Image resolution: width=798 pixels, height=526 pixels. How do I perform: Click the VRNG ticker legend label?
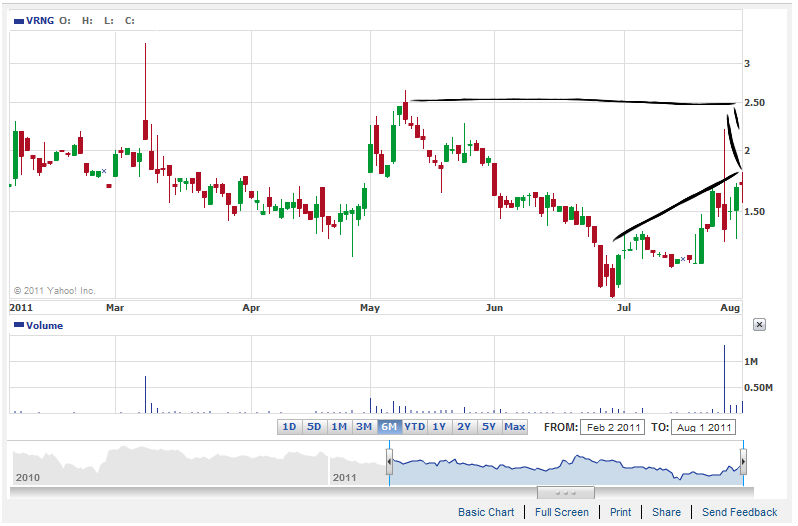click(x=40, y=21)
